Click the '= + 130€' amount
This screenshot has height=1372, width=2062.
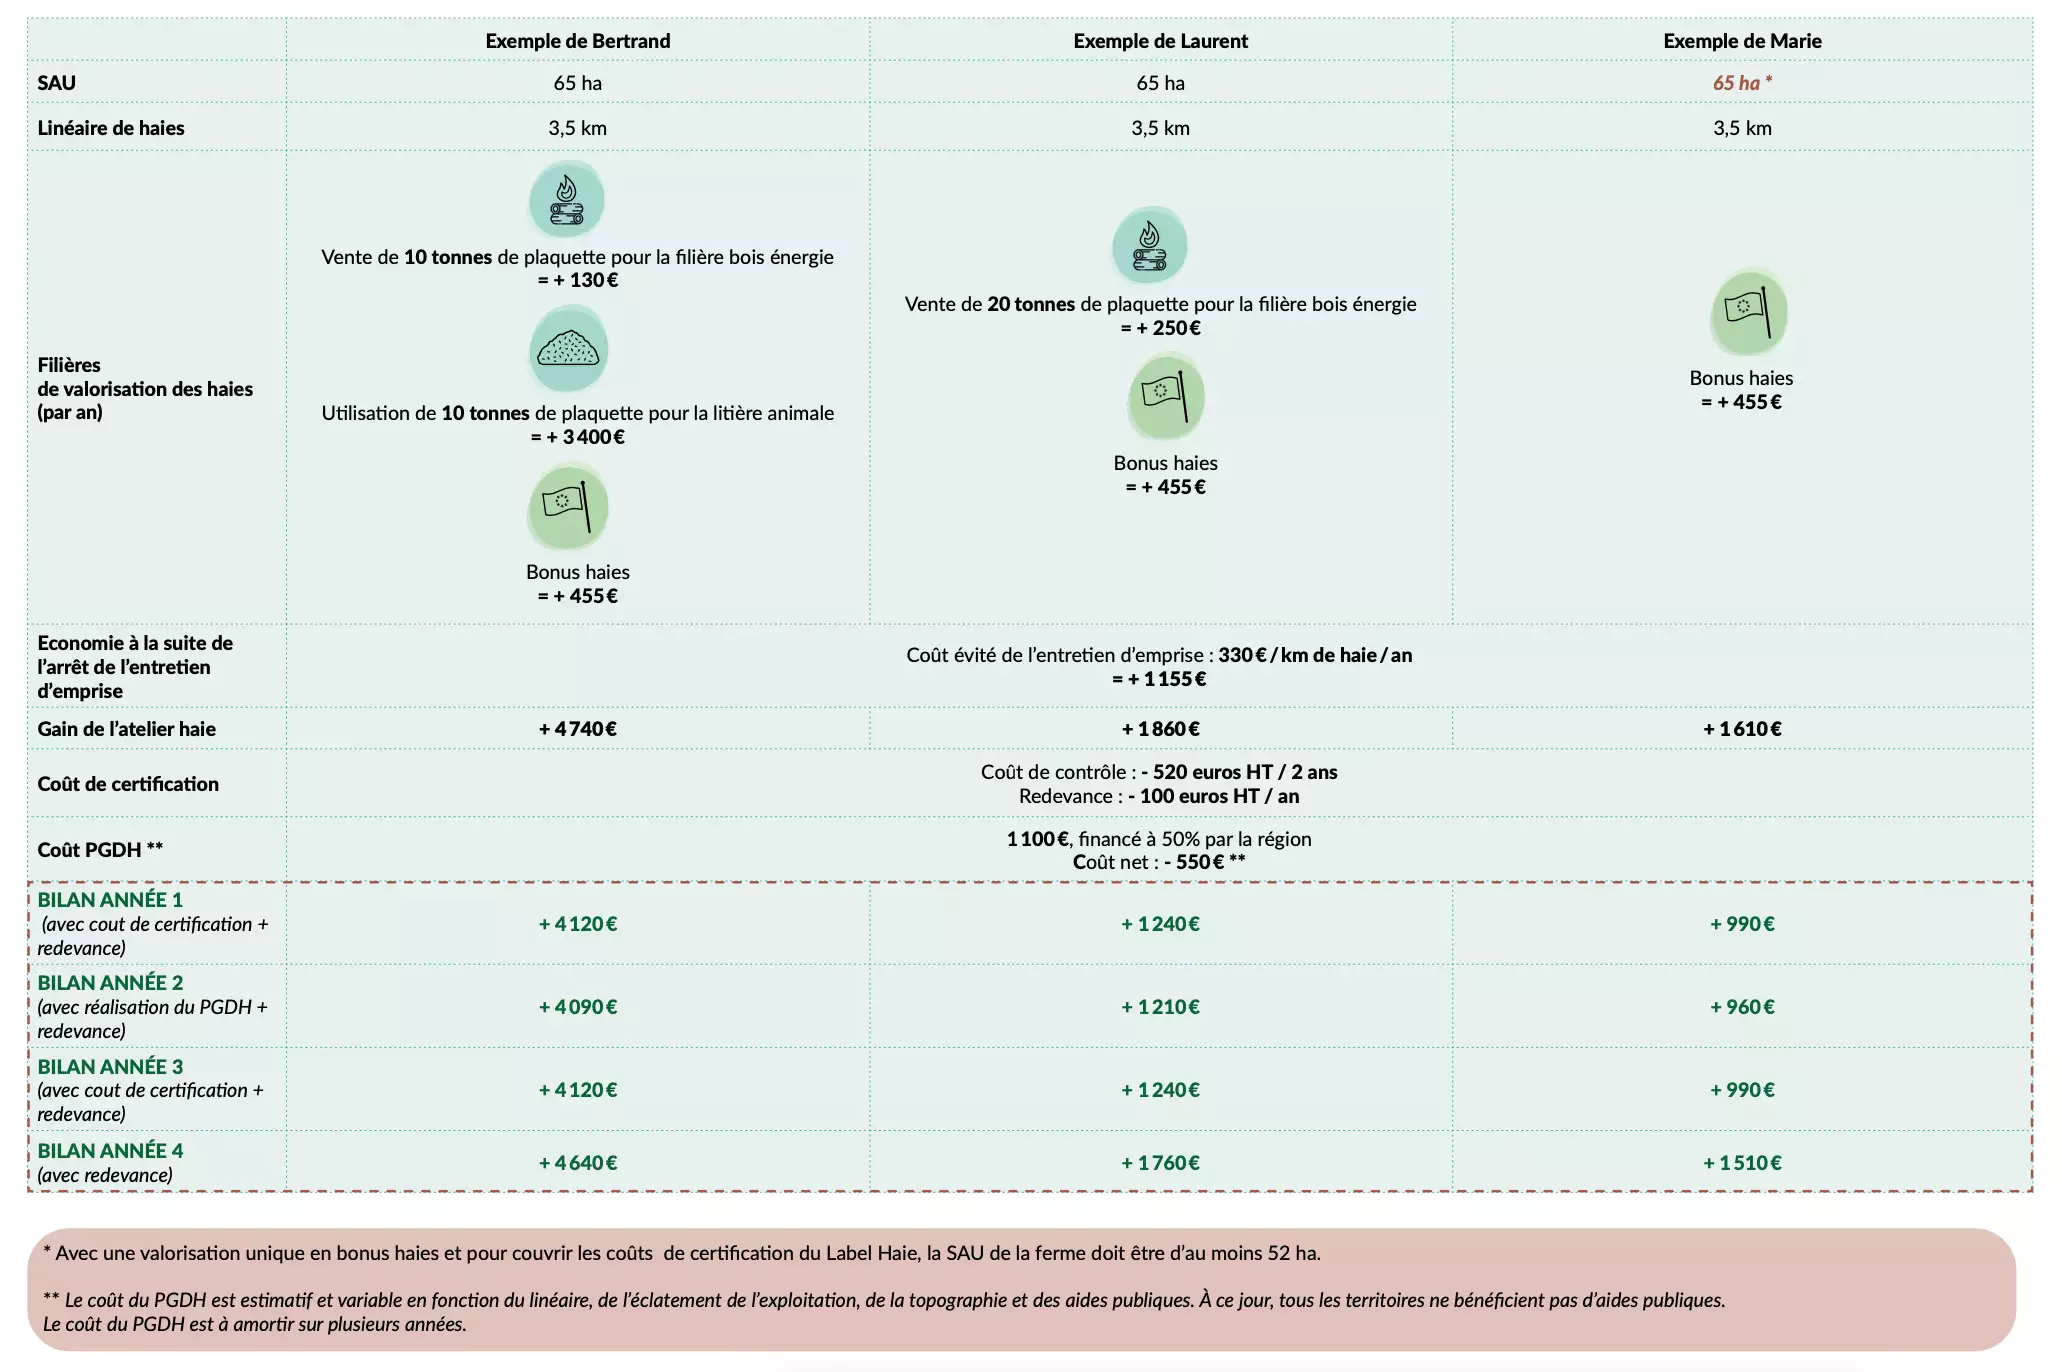tap(578, 280)
